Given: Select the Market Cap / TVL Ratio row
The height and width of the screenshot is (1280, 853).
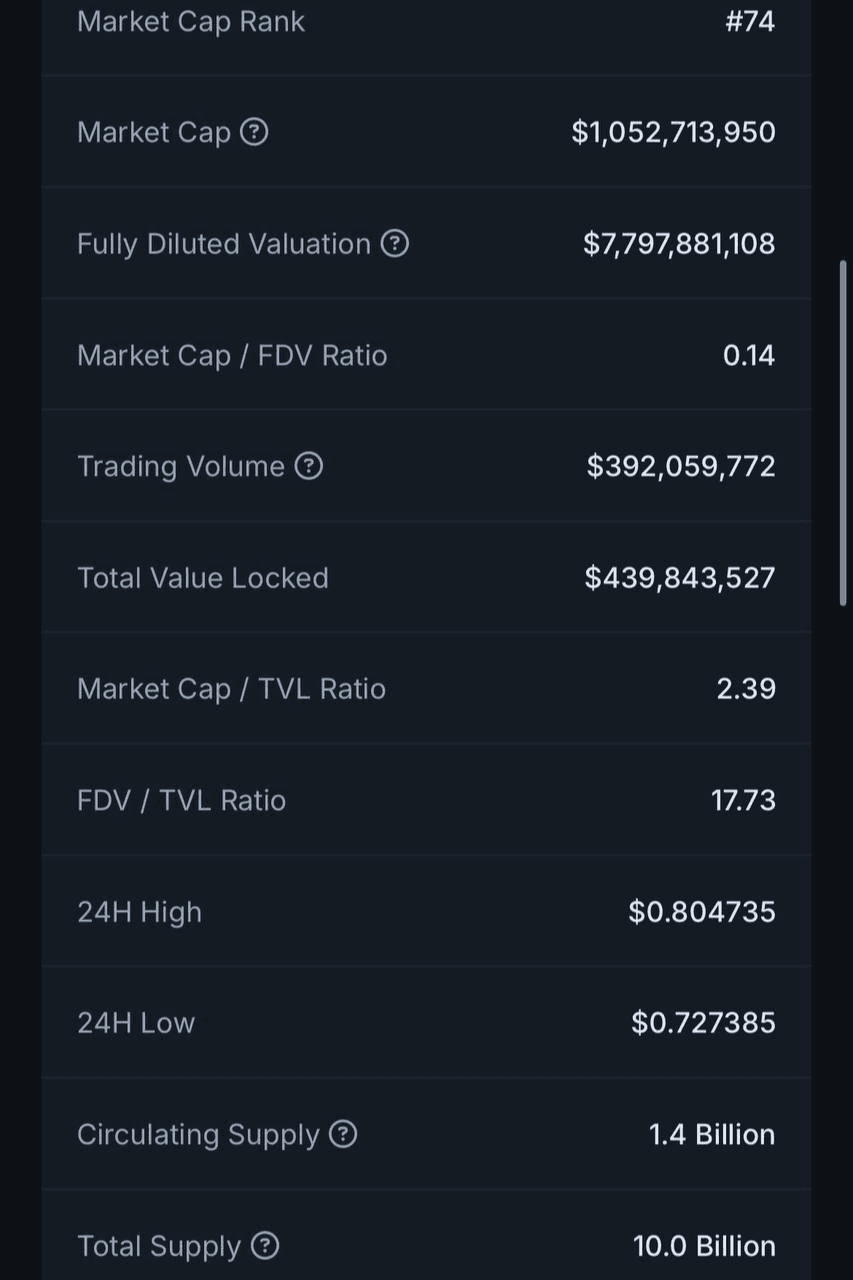Looking at the screenshot, I should (426, 689).
